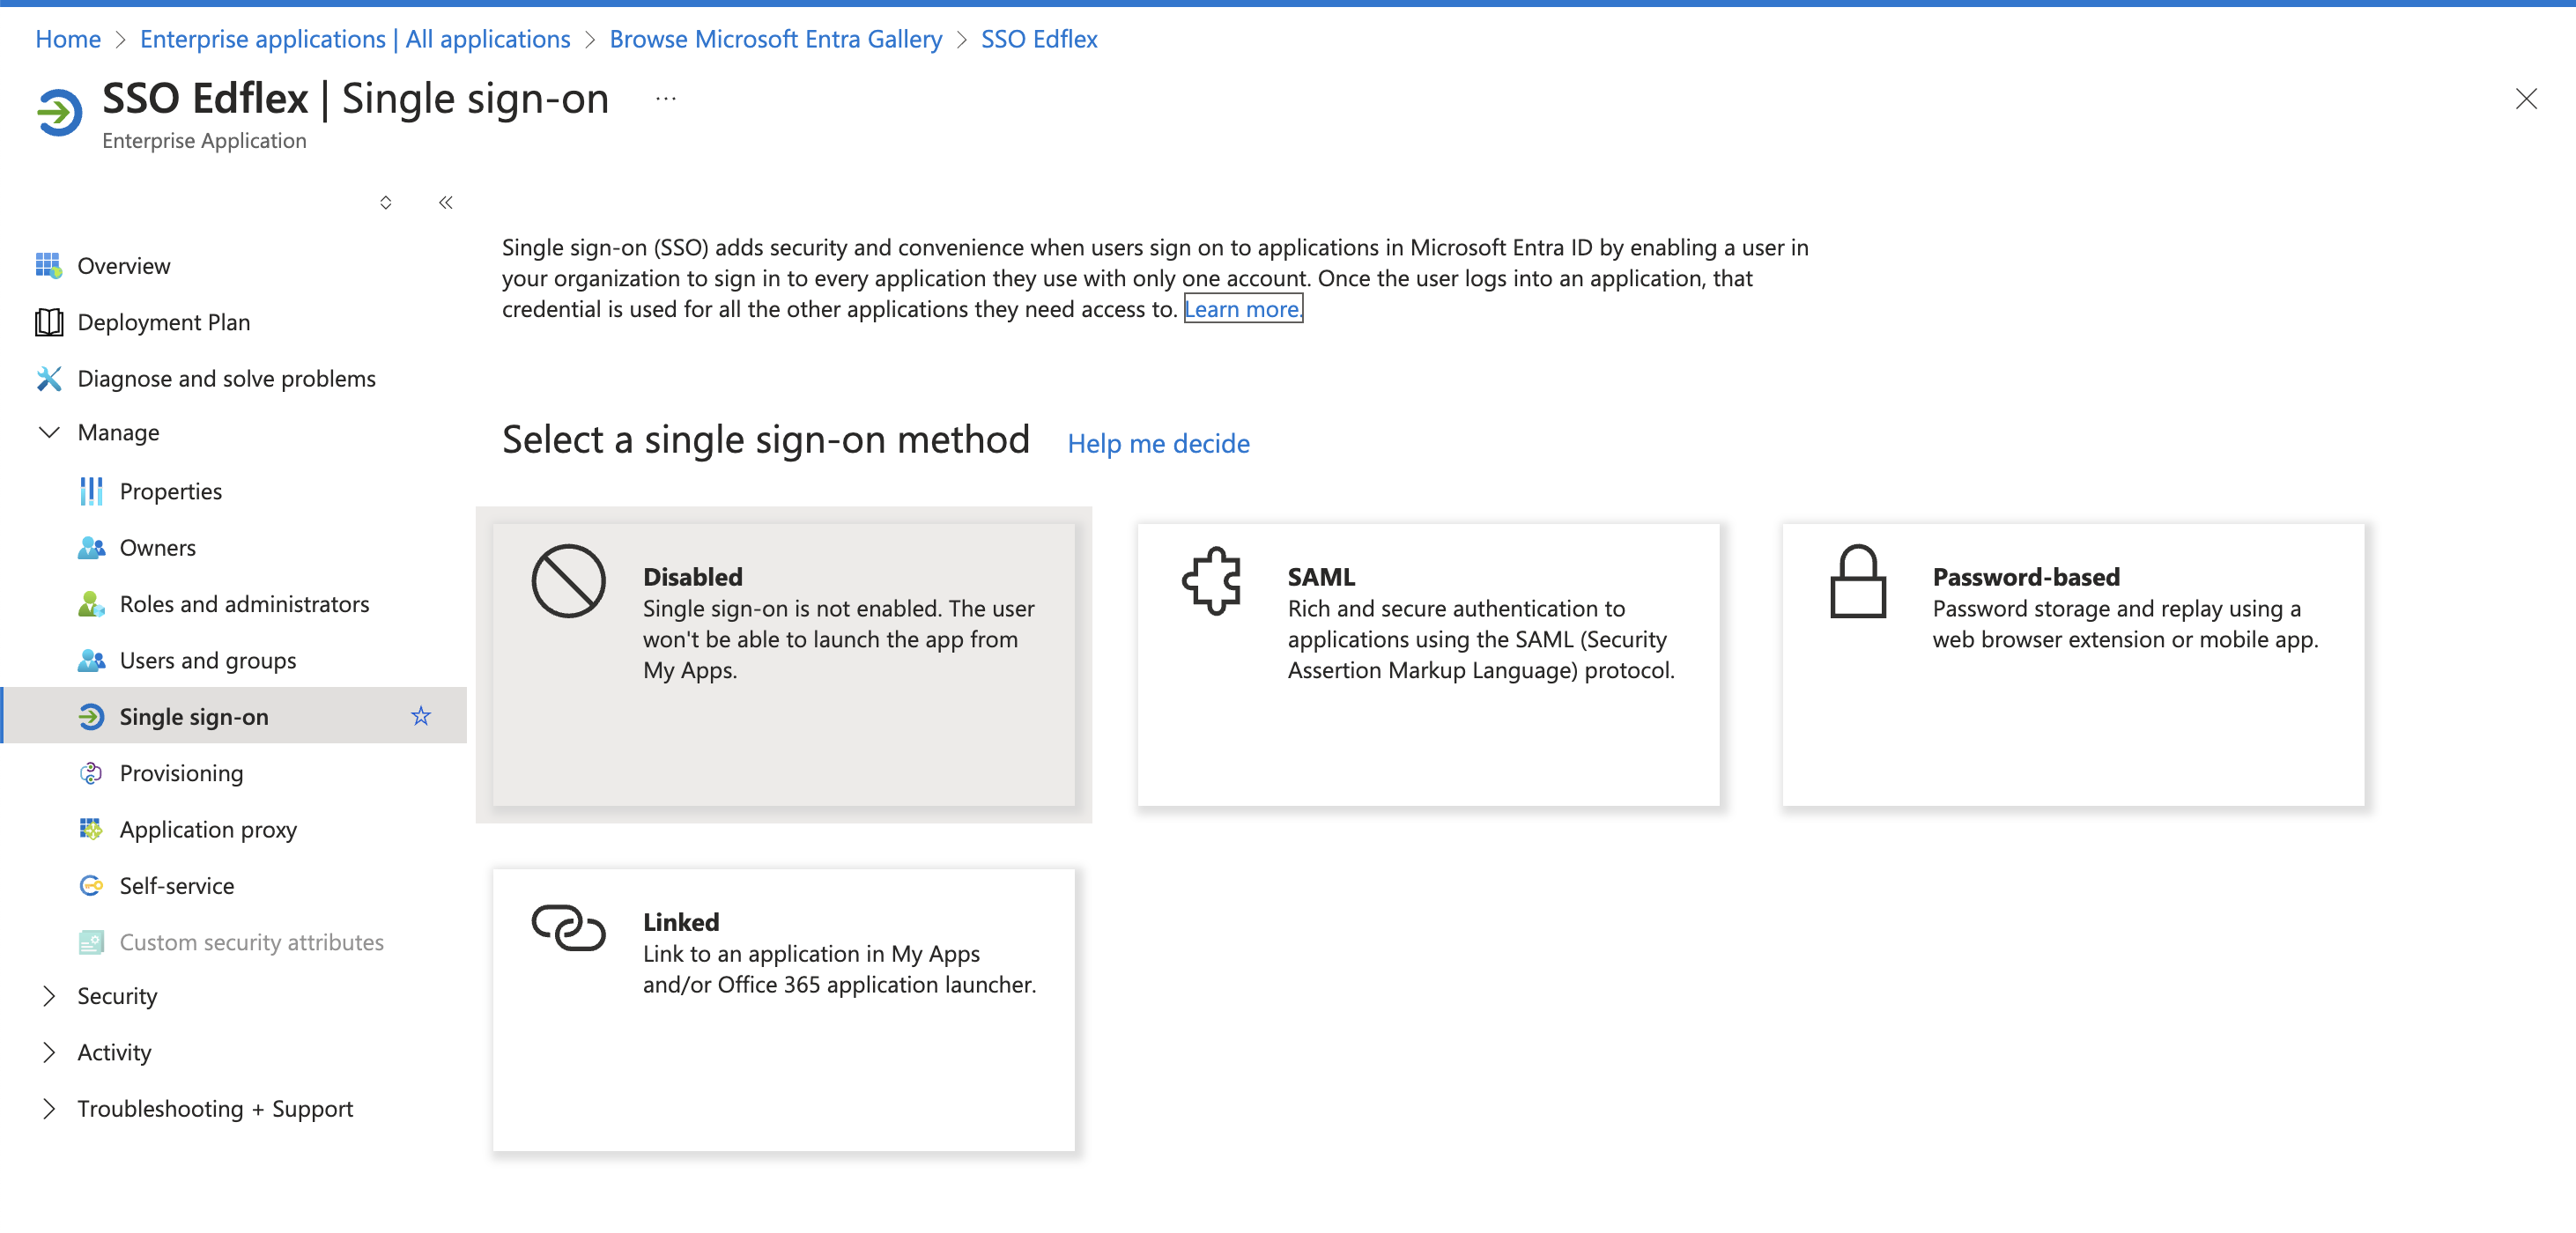Screen dimensions: 2576x1233
Task: Click the Security section label
Action: pos(117,996)
